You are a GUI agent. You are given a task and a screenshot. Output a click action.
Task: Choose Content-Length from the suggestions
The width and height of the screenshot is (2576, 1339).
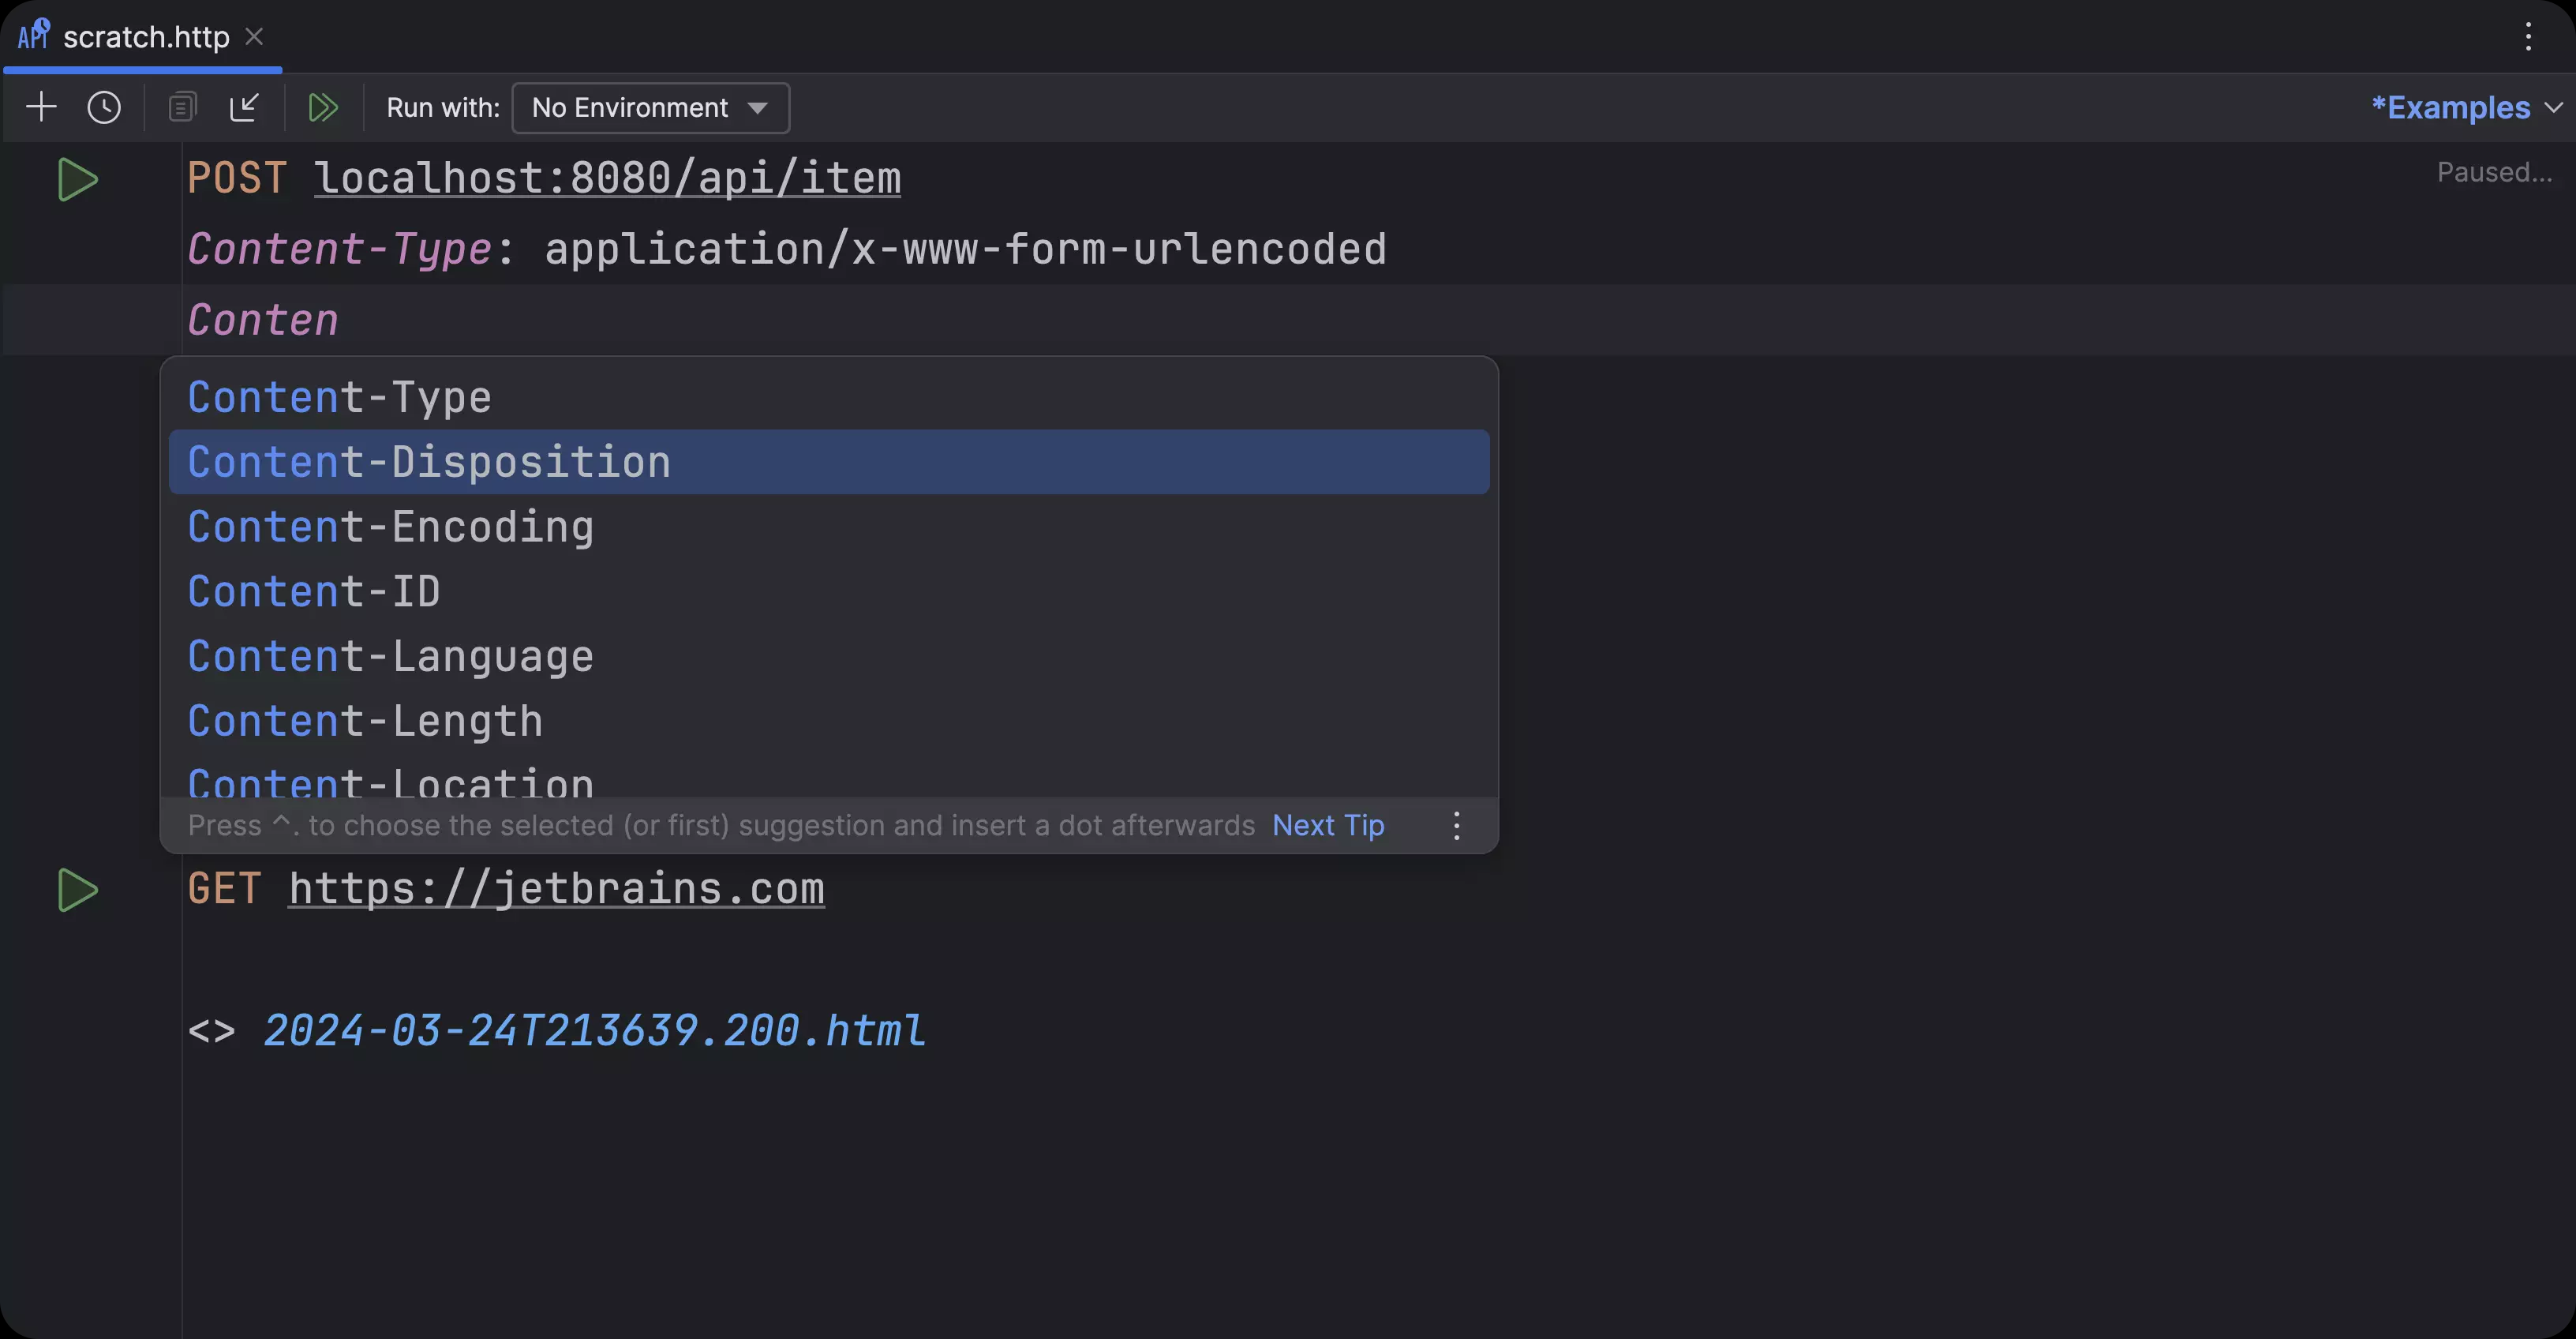[x=364, y=720]
